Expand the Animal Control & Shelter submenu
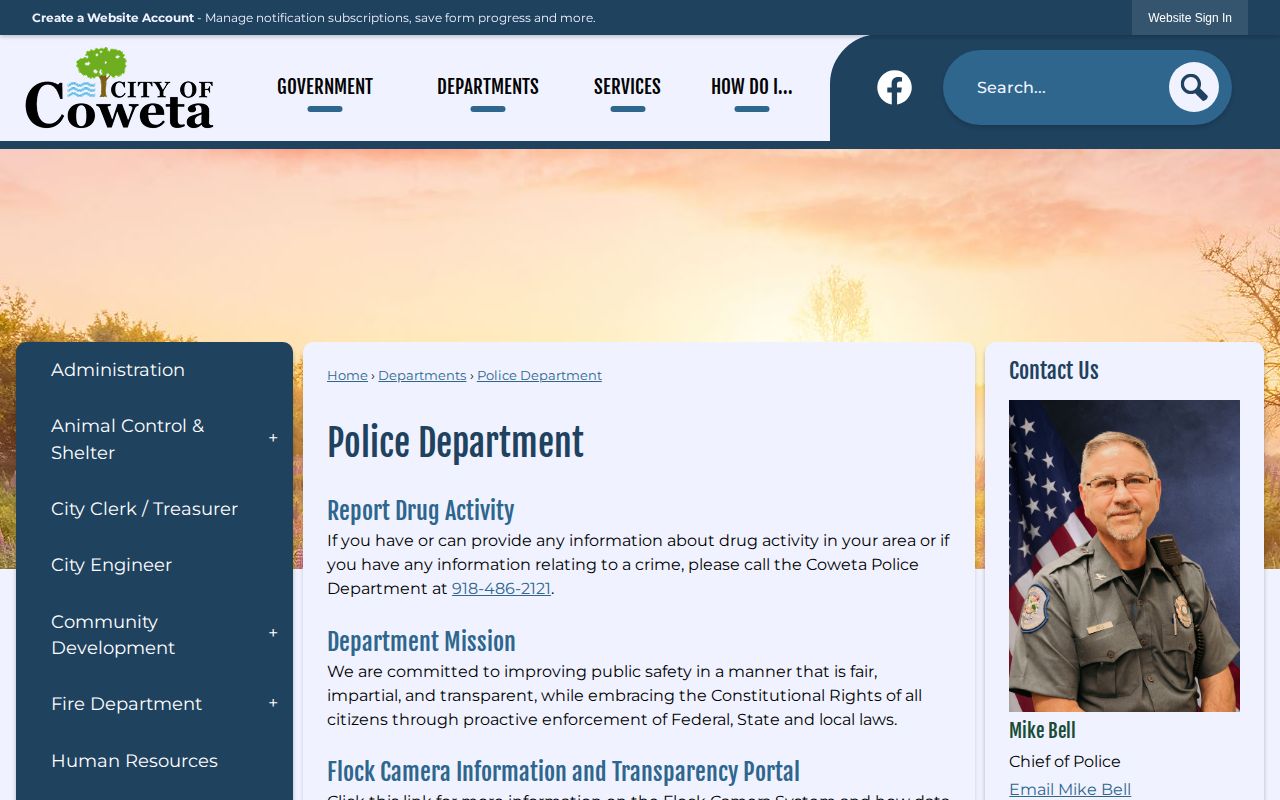Image resolution: width=1280 pixels, height=800 pixels. [x=273, y=439]
